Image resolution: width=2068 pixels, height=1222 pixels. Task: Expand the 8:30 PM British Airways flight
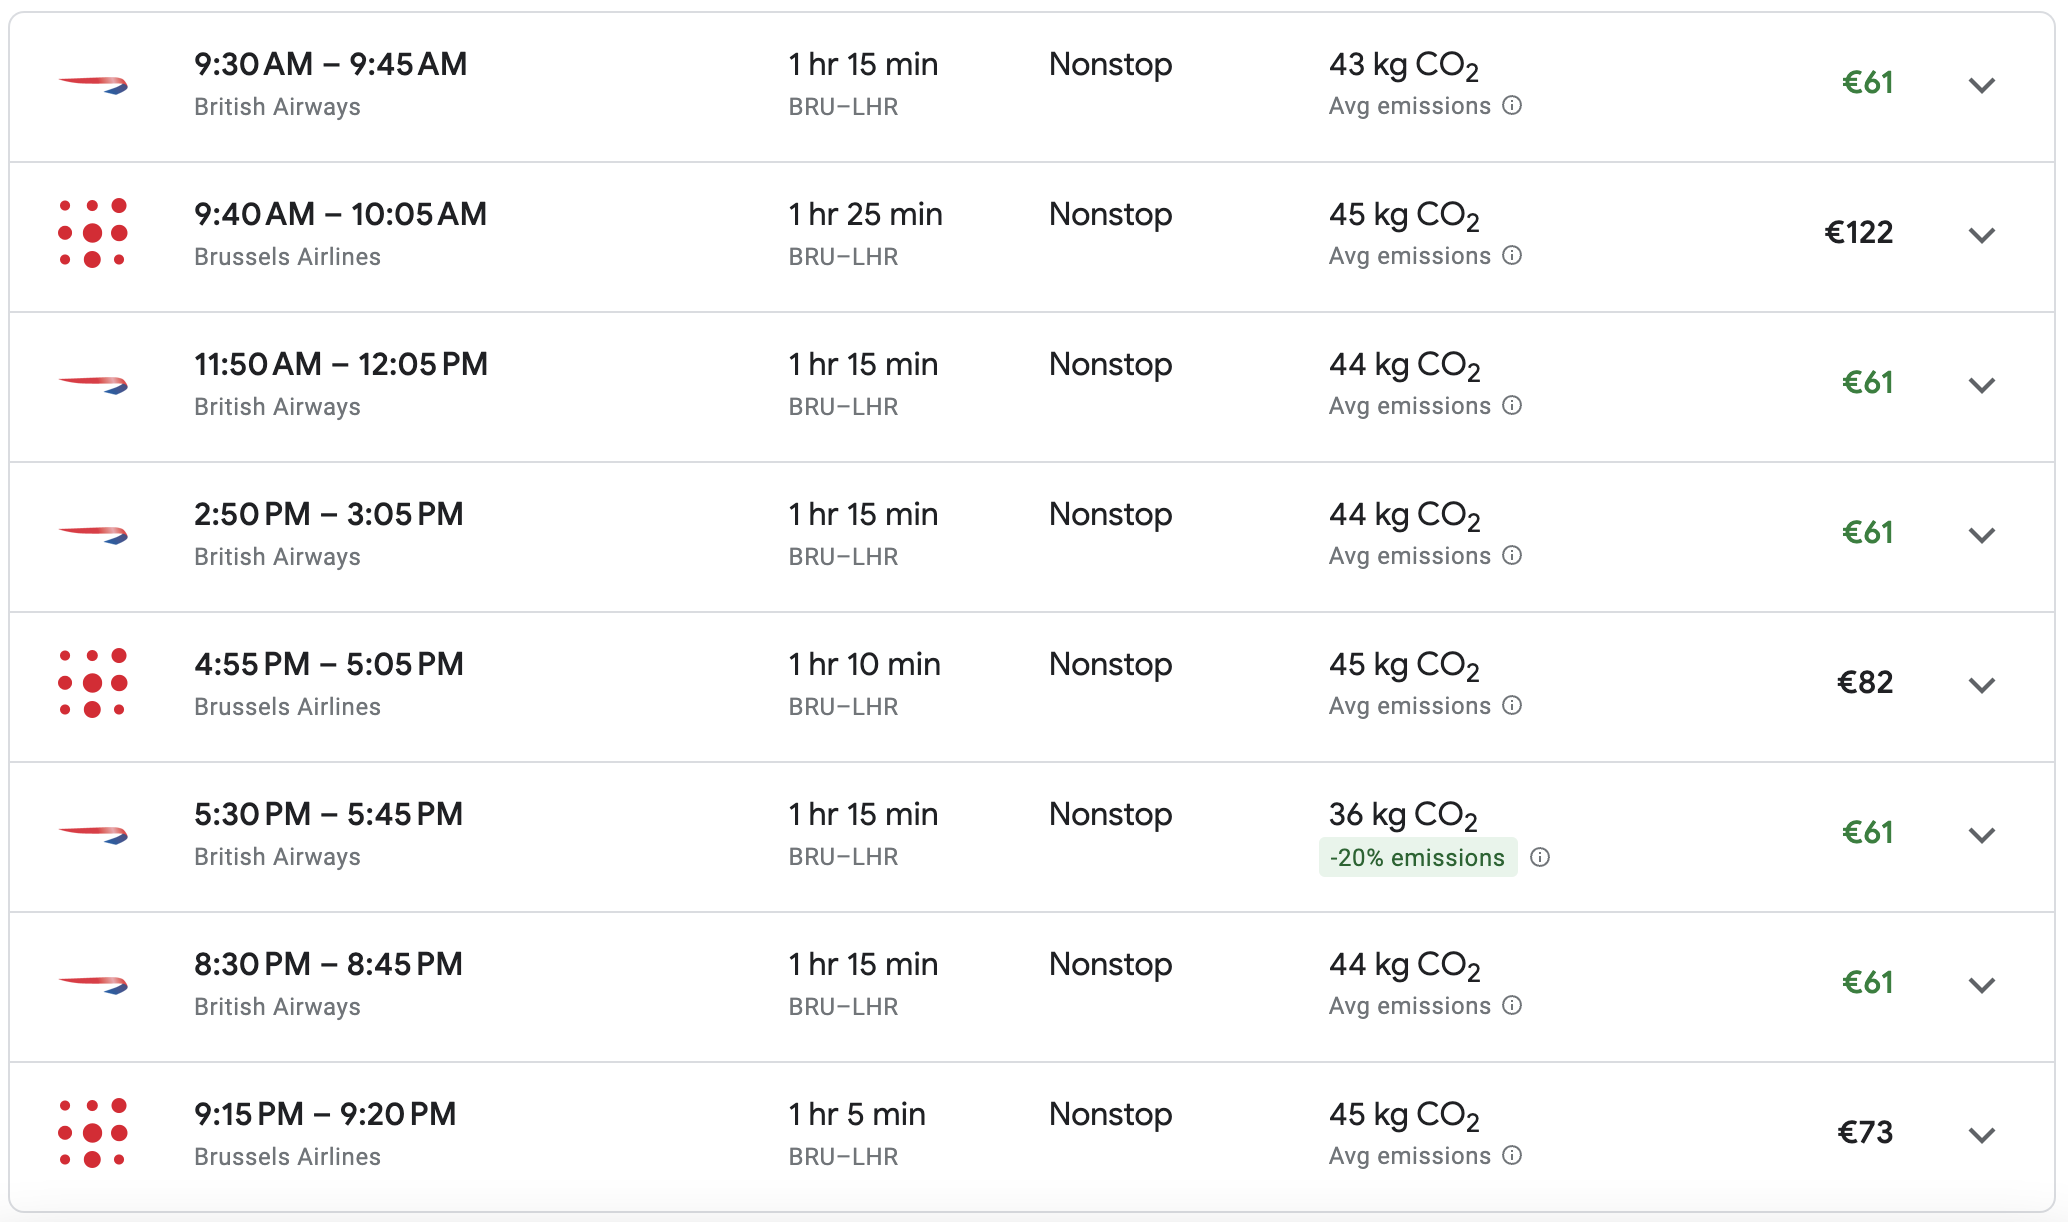[1981, 985]
